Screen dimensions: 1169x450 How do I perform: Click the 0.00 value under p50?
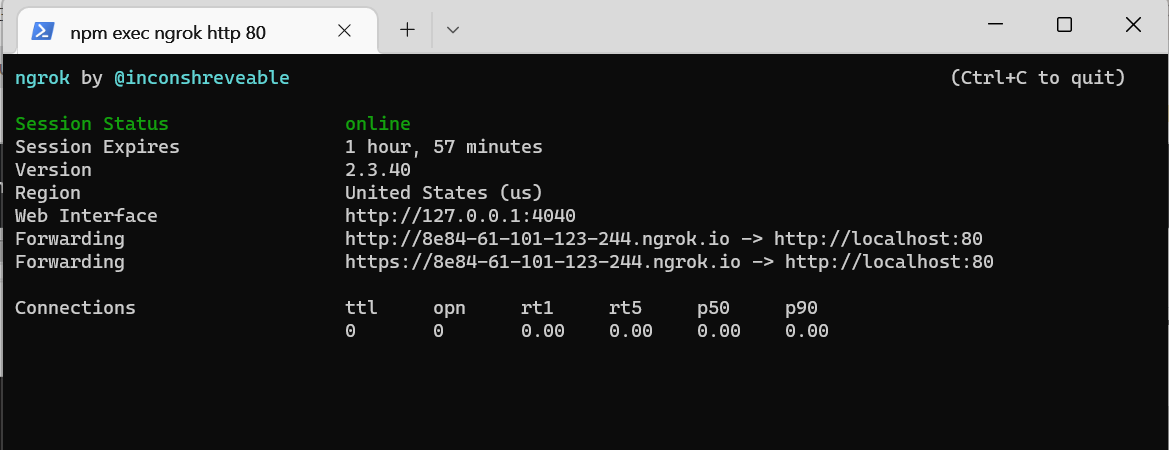[719, 332]
